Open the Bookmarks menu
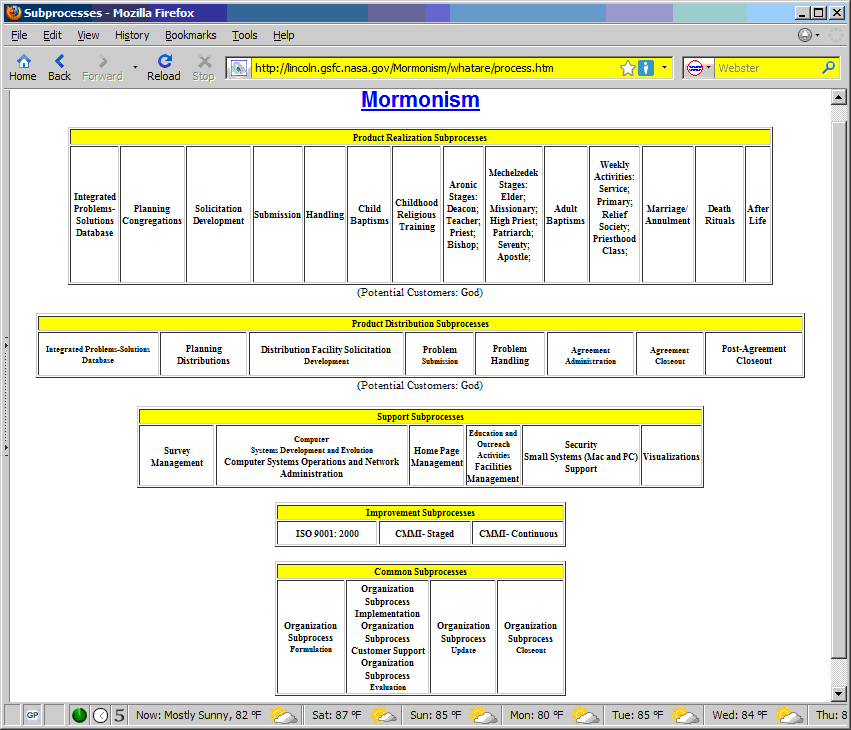 pos(190,35)
